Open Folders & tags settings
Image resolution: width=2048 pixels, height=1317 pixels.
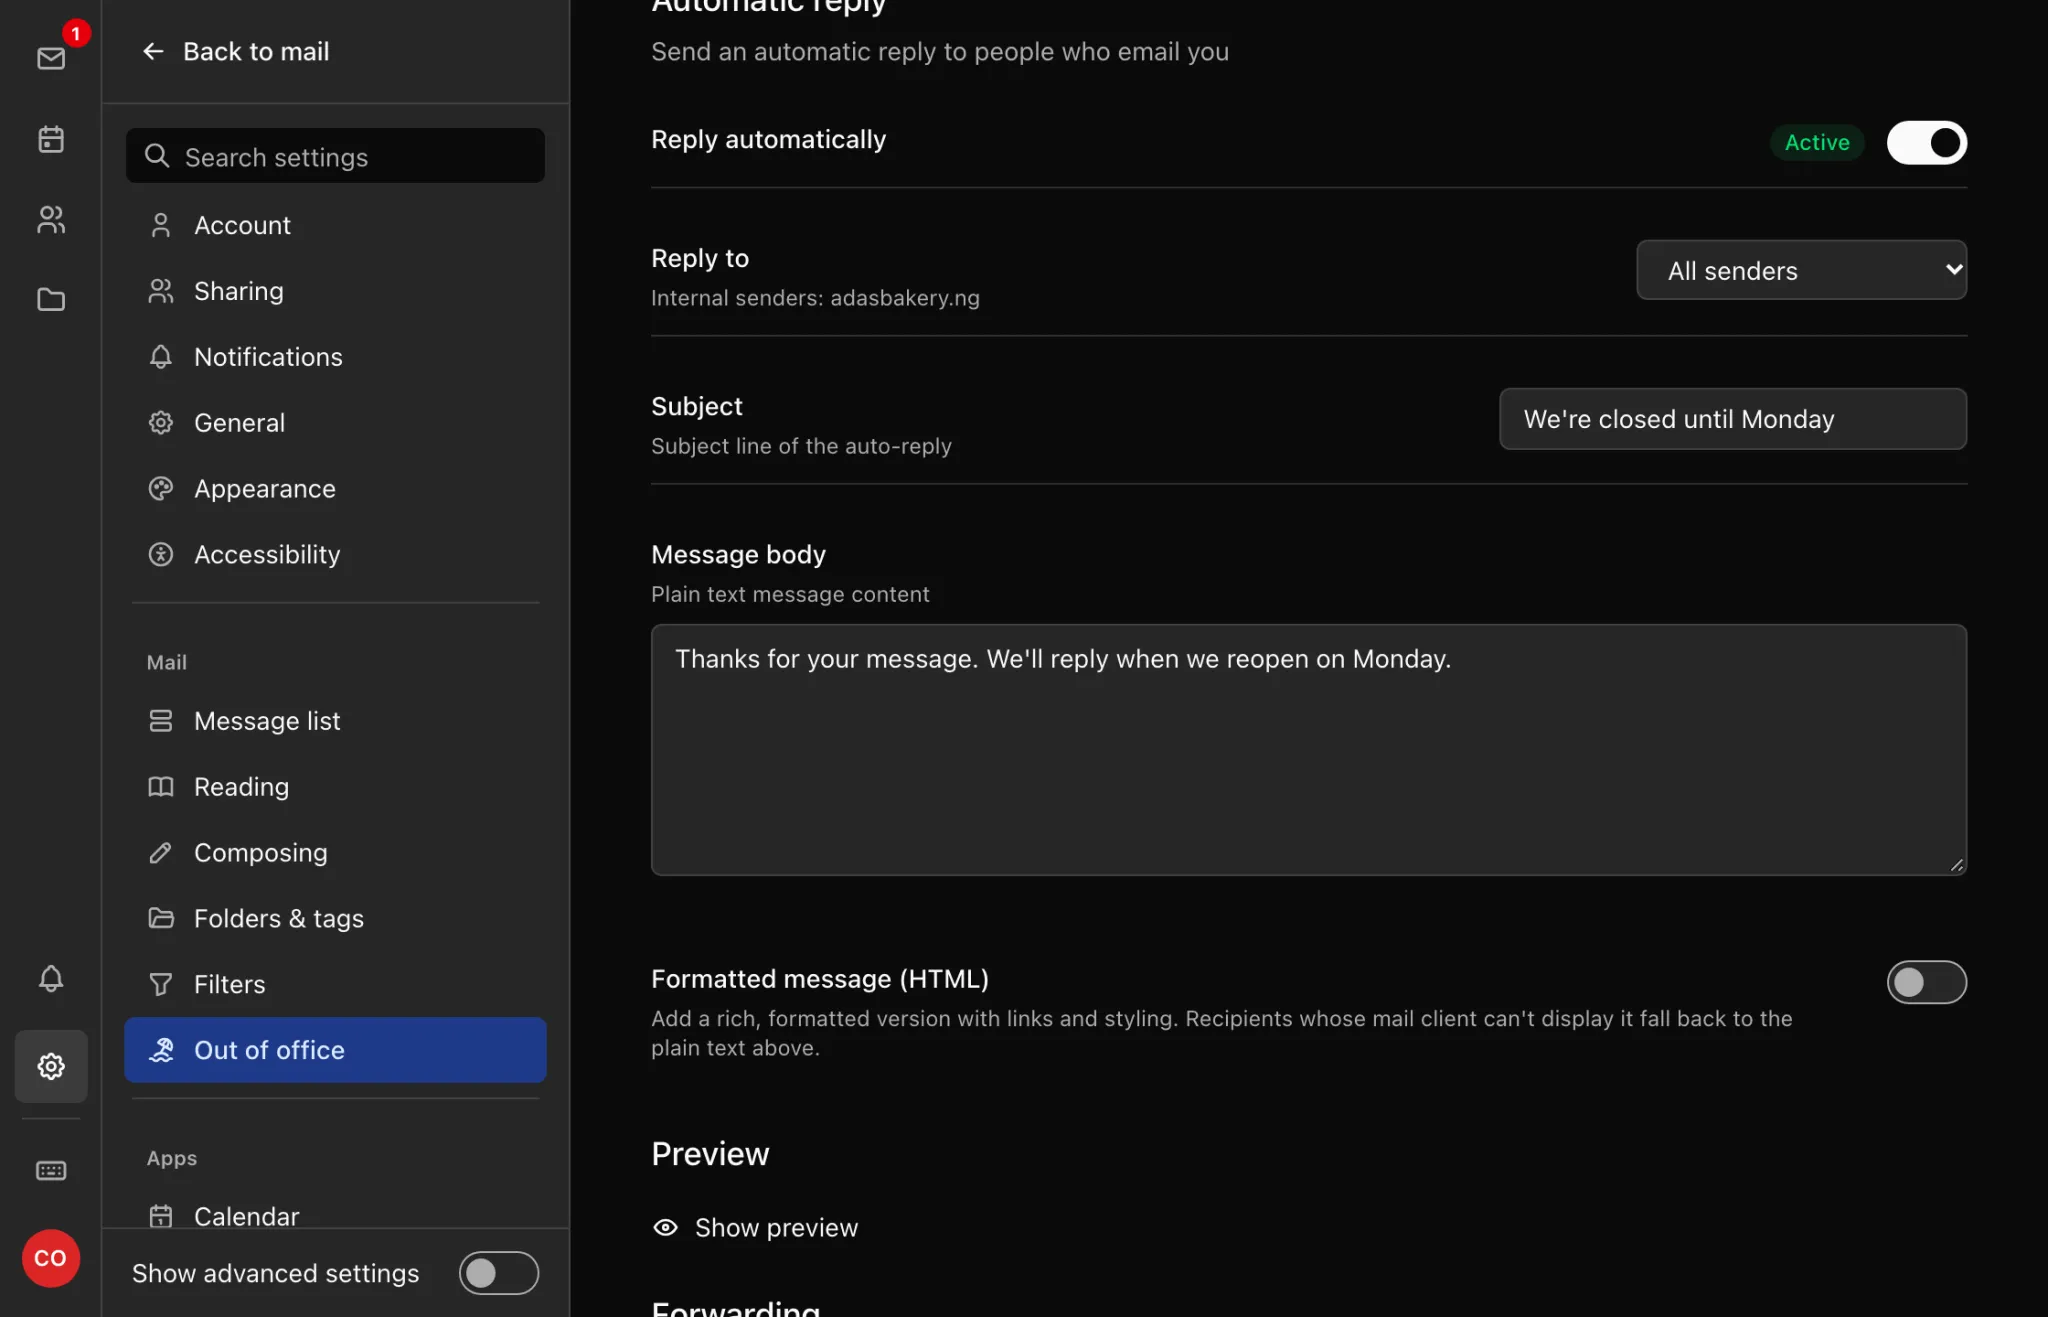click(335, 918)
